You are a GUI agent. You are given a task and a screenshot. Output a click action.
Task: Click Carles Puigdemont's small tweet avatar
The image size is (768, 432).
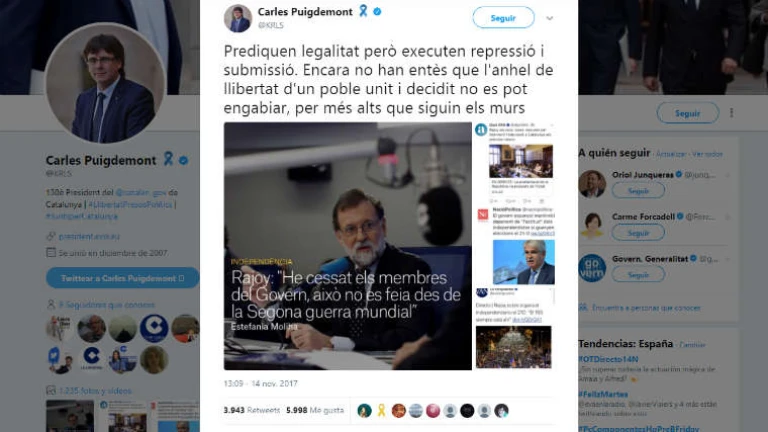[x=238, y=18]
